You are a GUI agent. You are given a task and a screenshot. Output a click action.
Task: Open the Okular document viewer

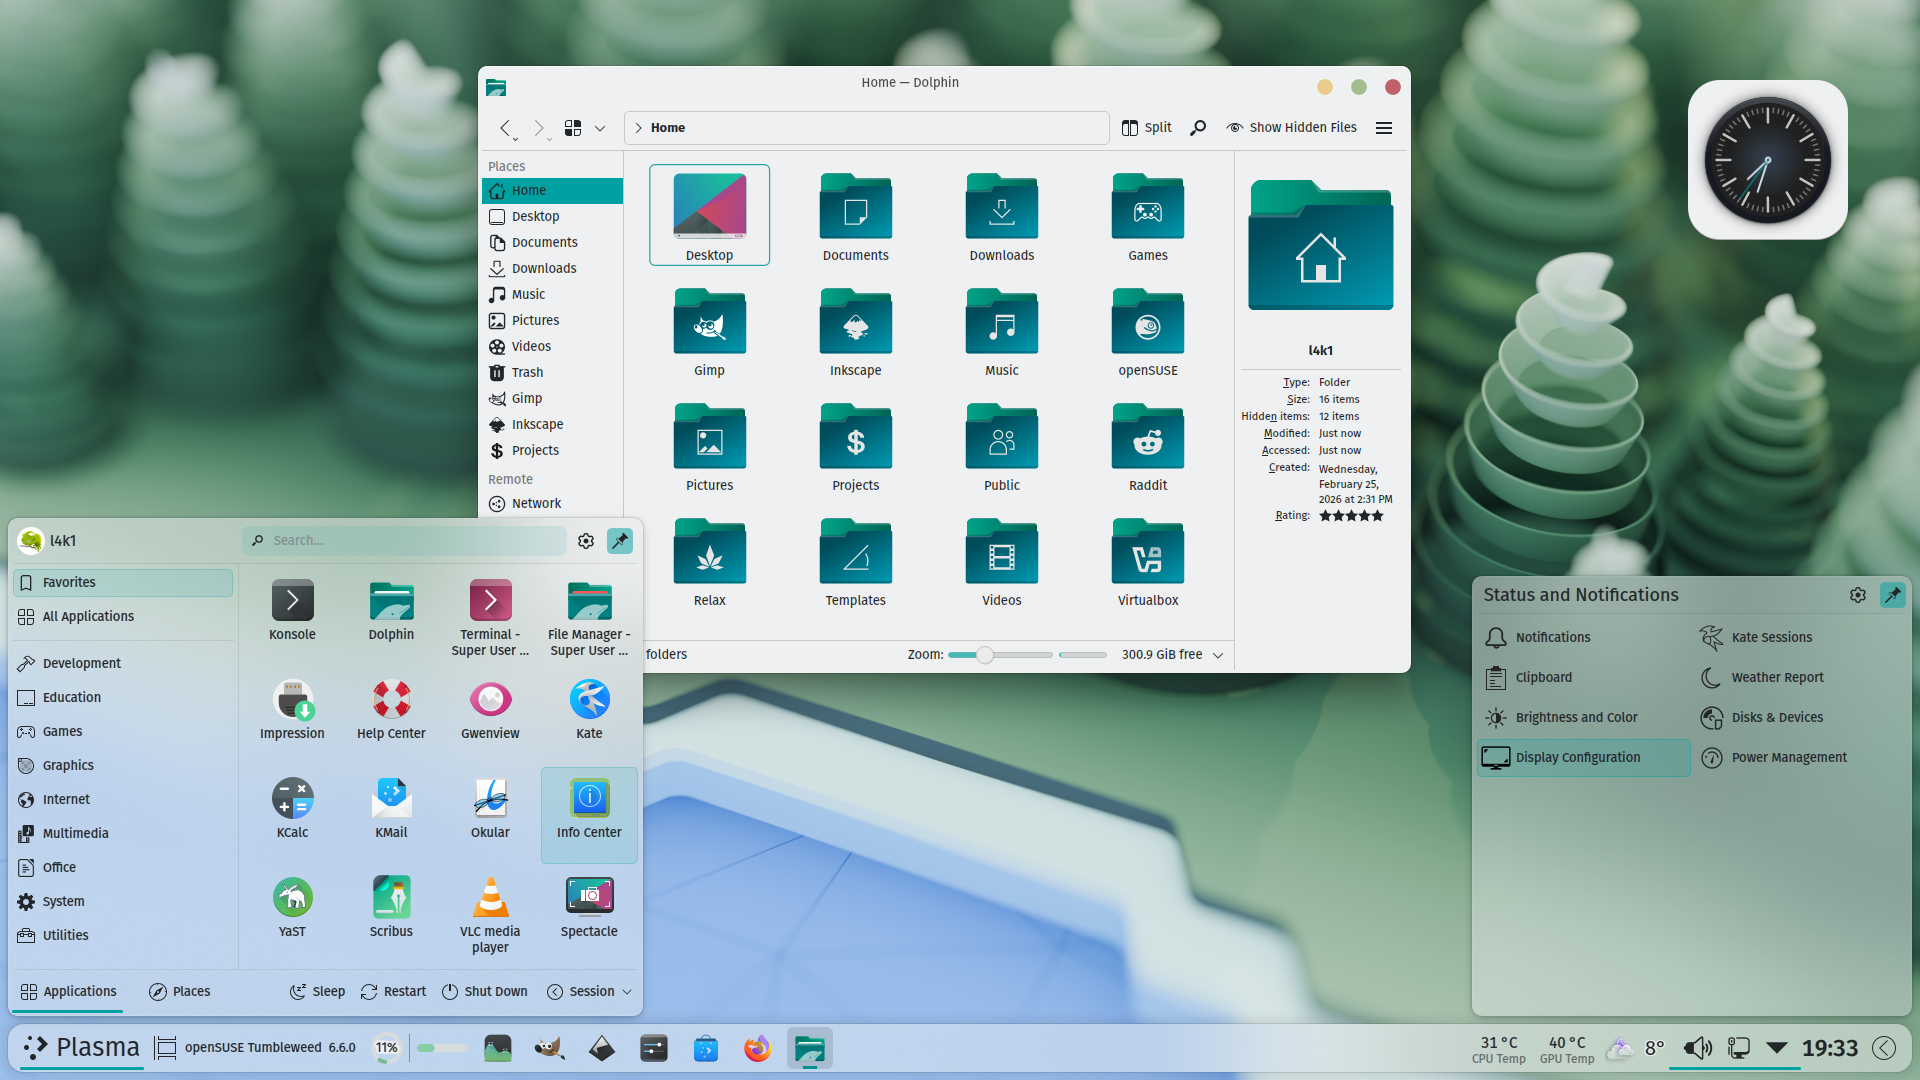pyautogui.click(x=490, y=808)
